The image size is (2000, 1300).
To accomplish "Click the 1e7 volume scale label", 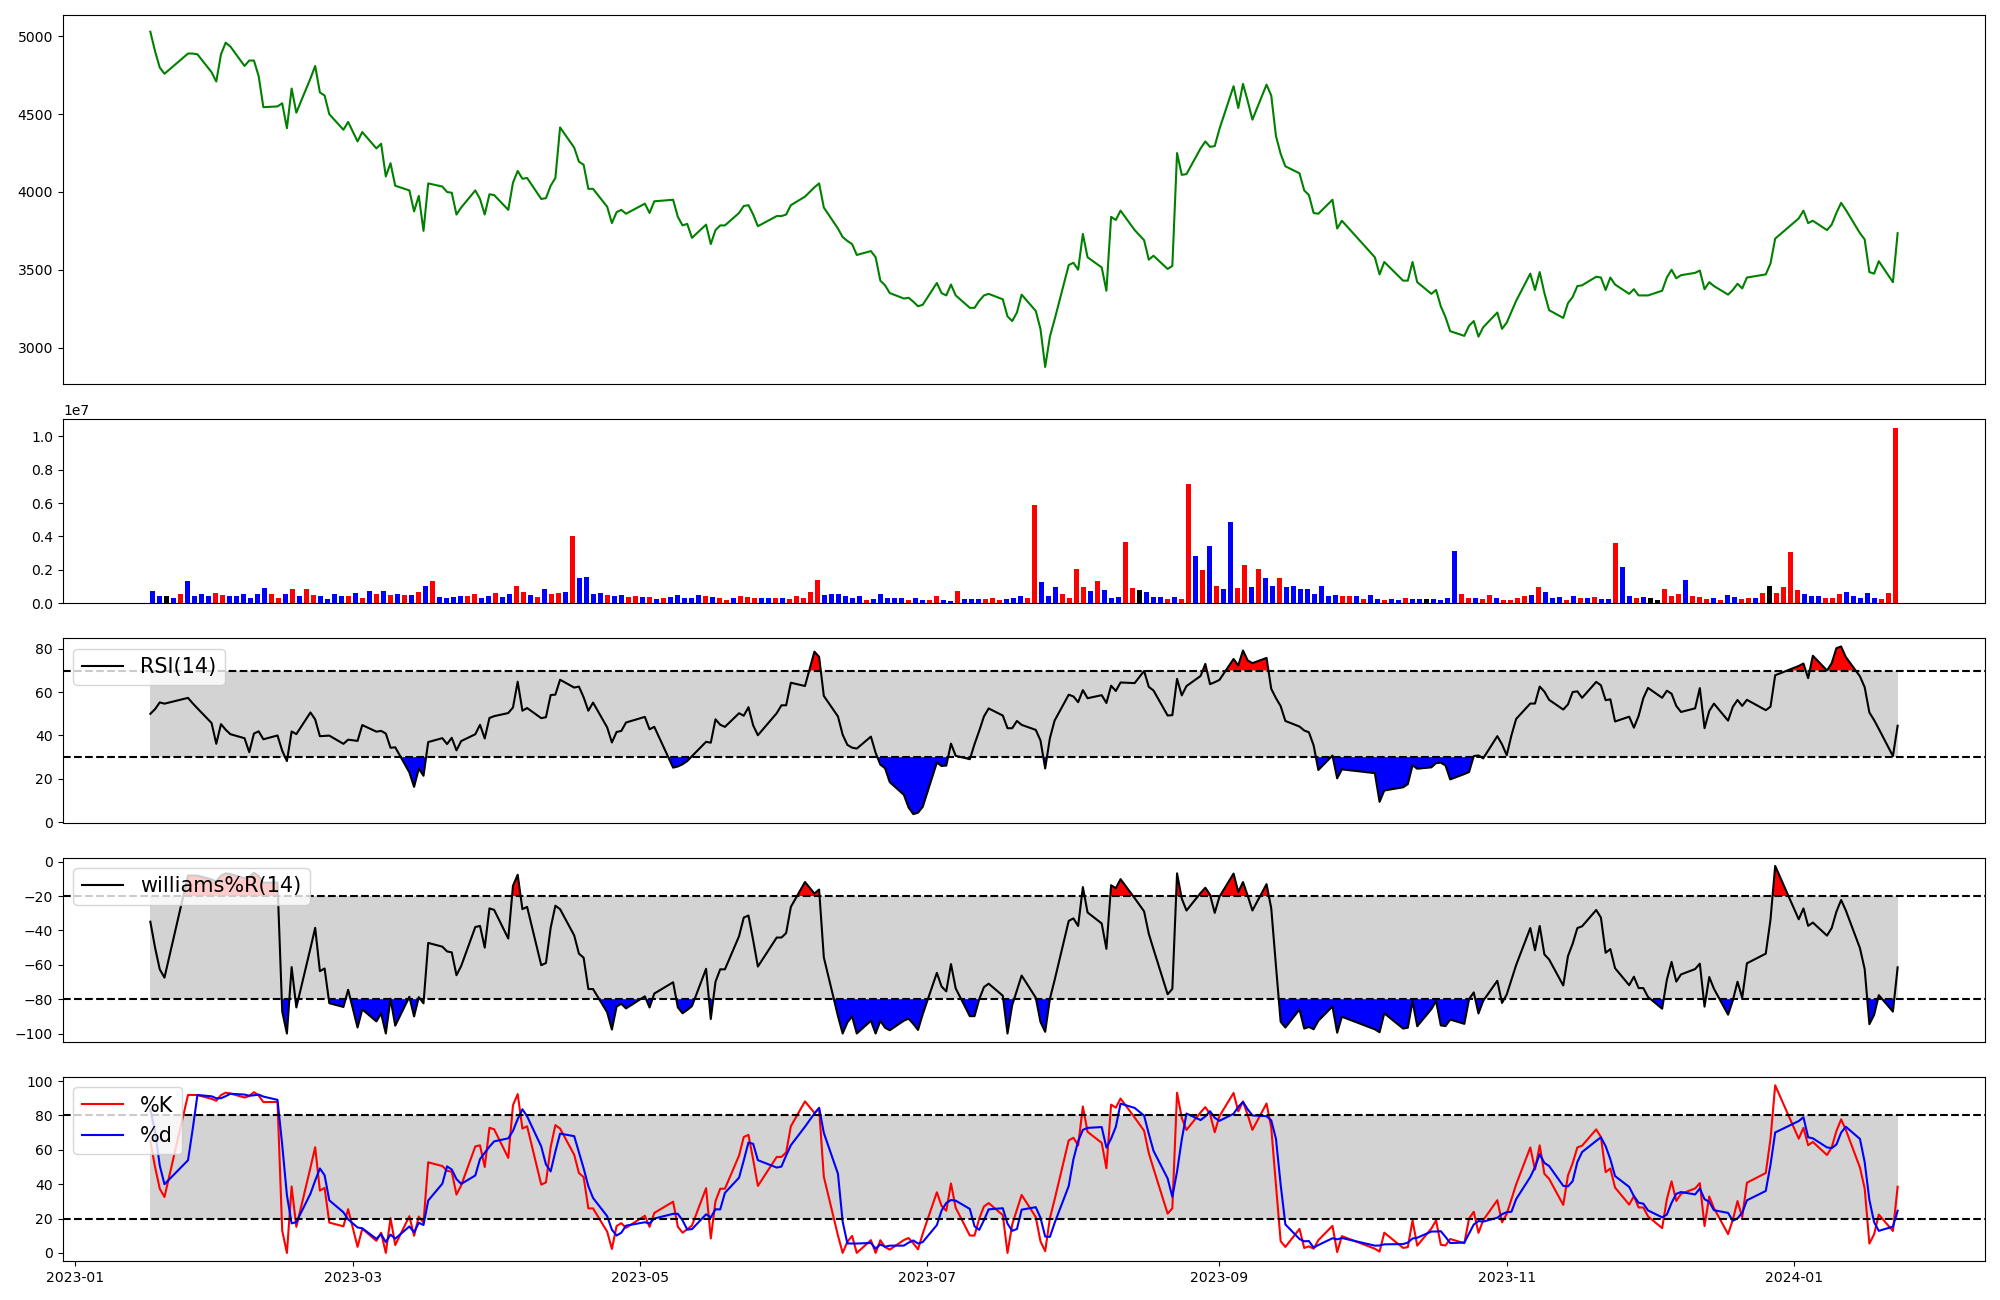I will tap(78, 410).
